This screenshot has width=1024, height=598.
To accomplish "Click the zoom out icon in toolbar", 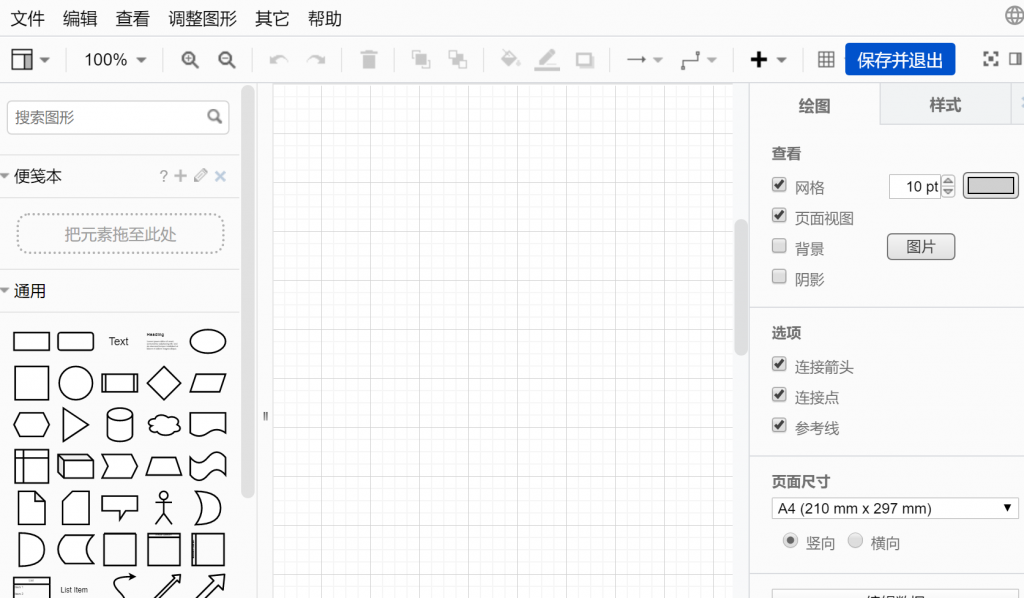I will point(226,59).
